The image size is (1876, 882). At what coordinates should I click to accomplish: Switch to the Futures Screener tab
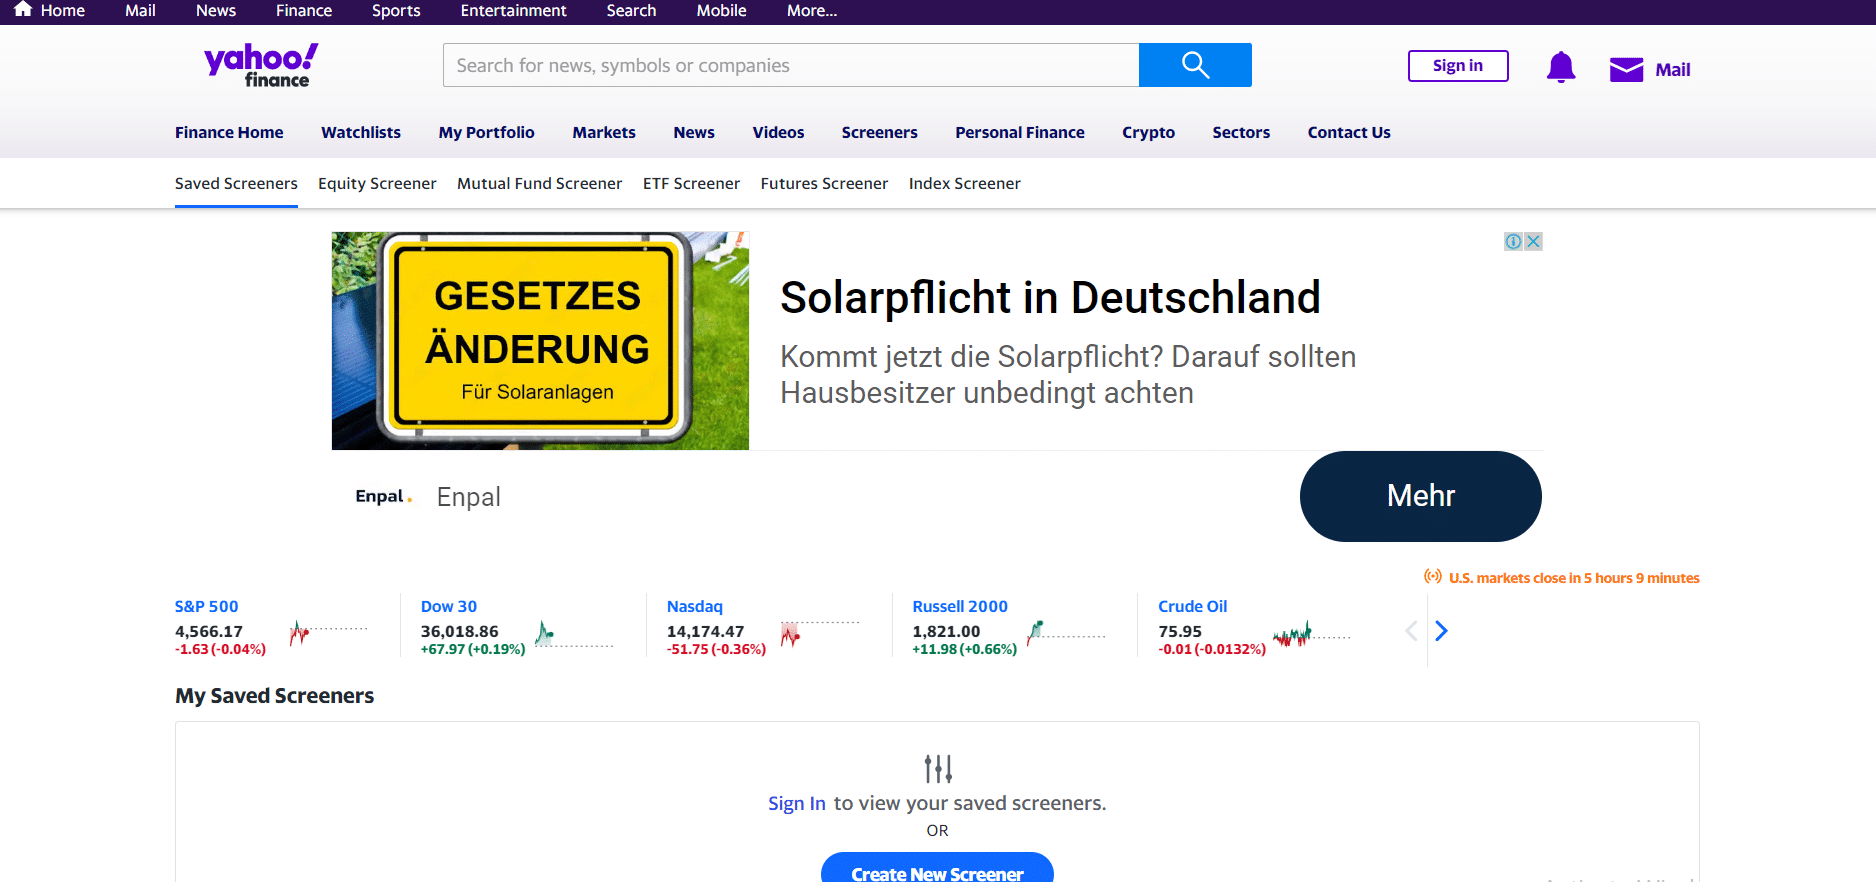(824, 184)
